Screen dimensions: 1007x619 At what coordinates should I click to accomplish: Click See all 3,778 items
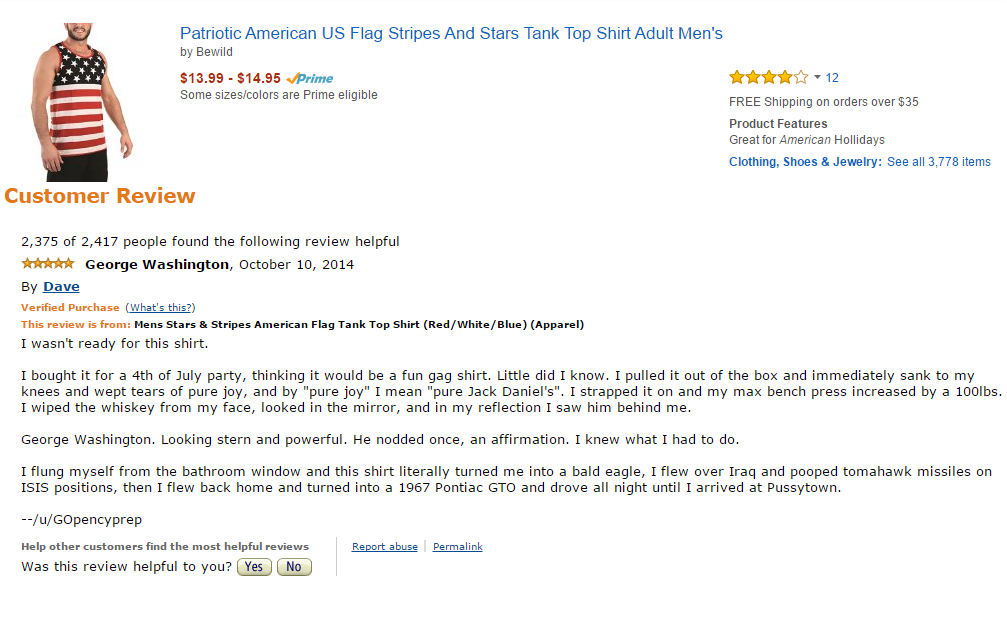pos(939,162)
